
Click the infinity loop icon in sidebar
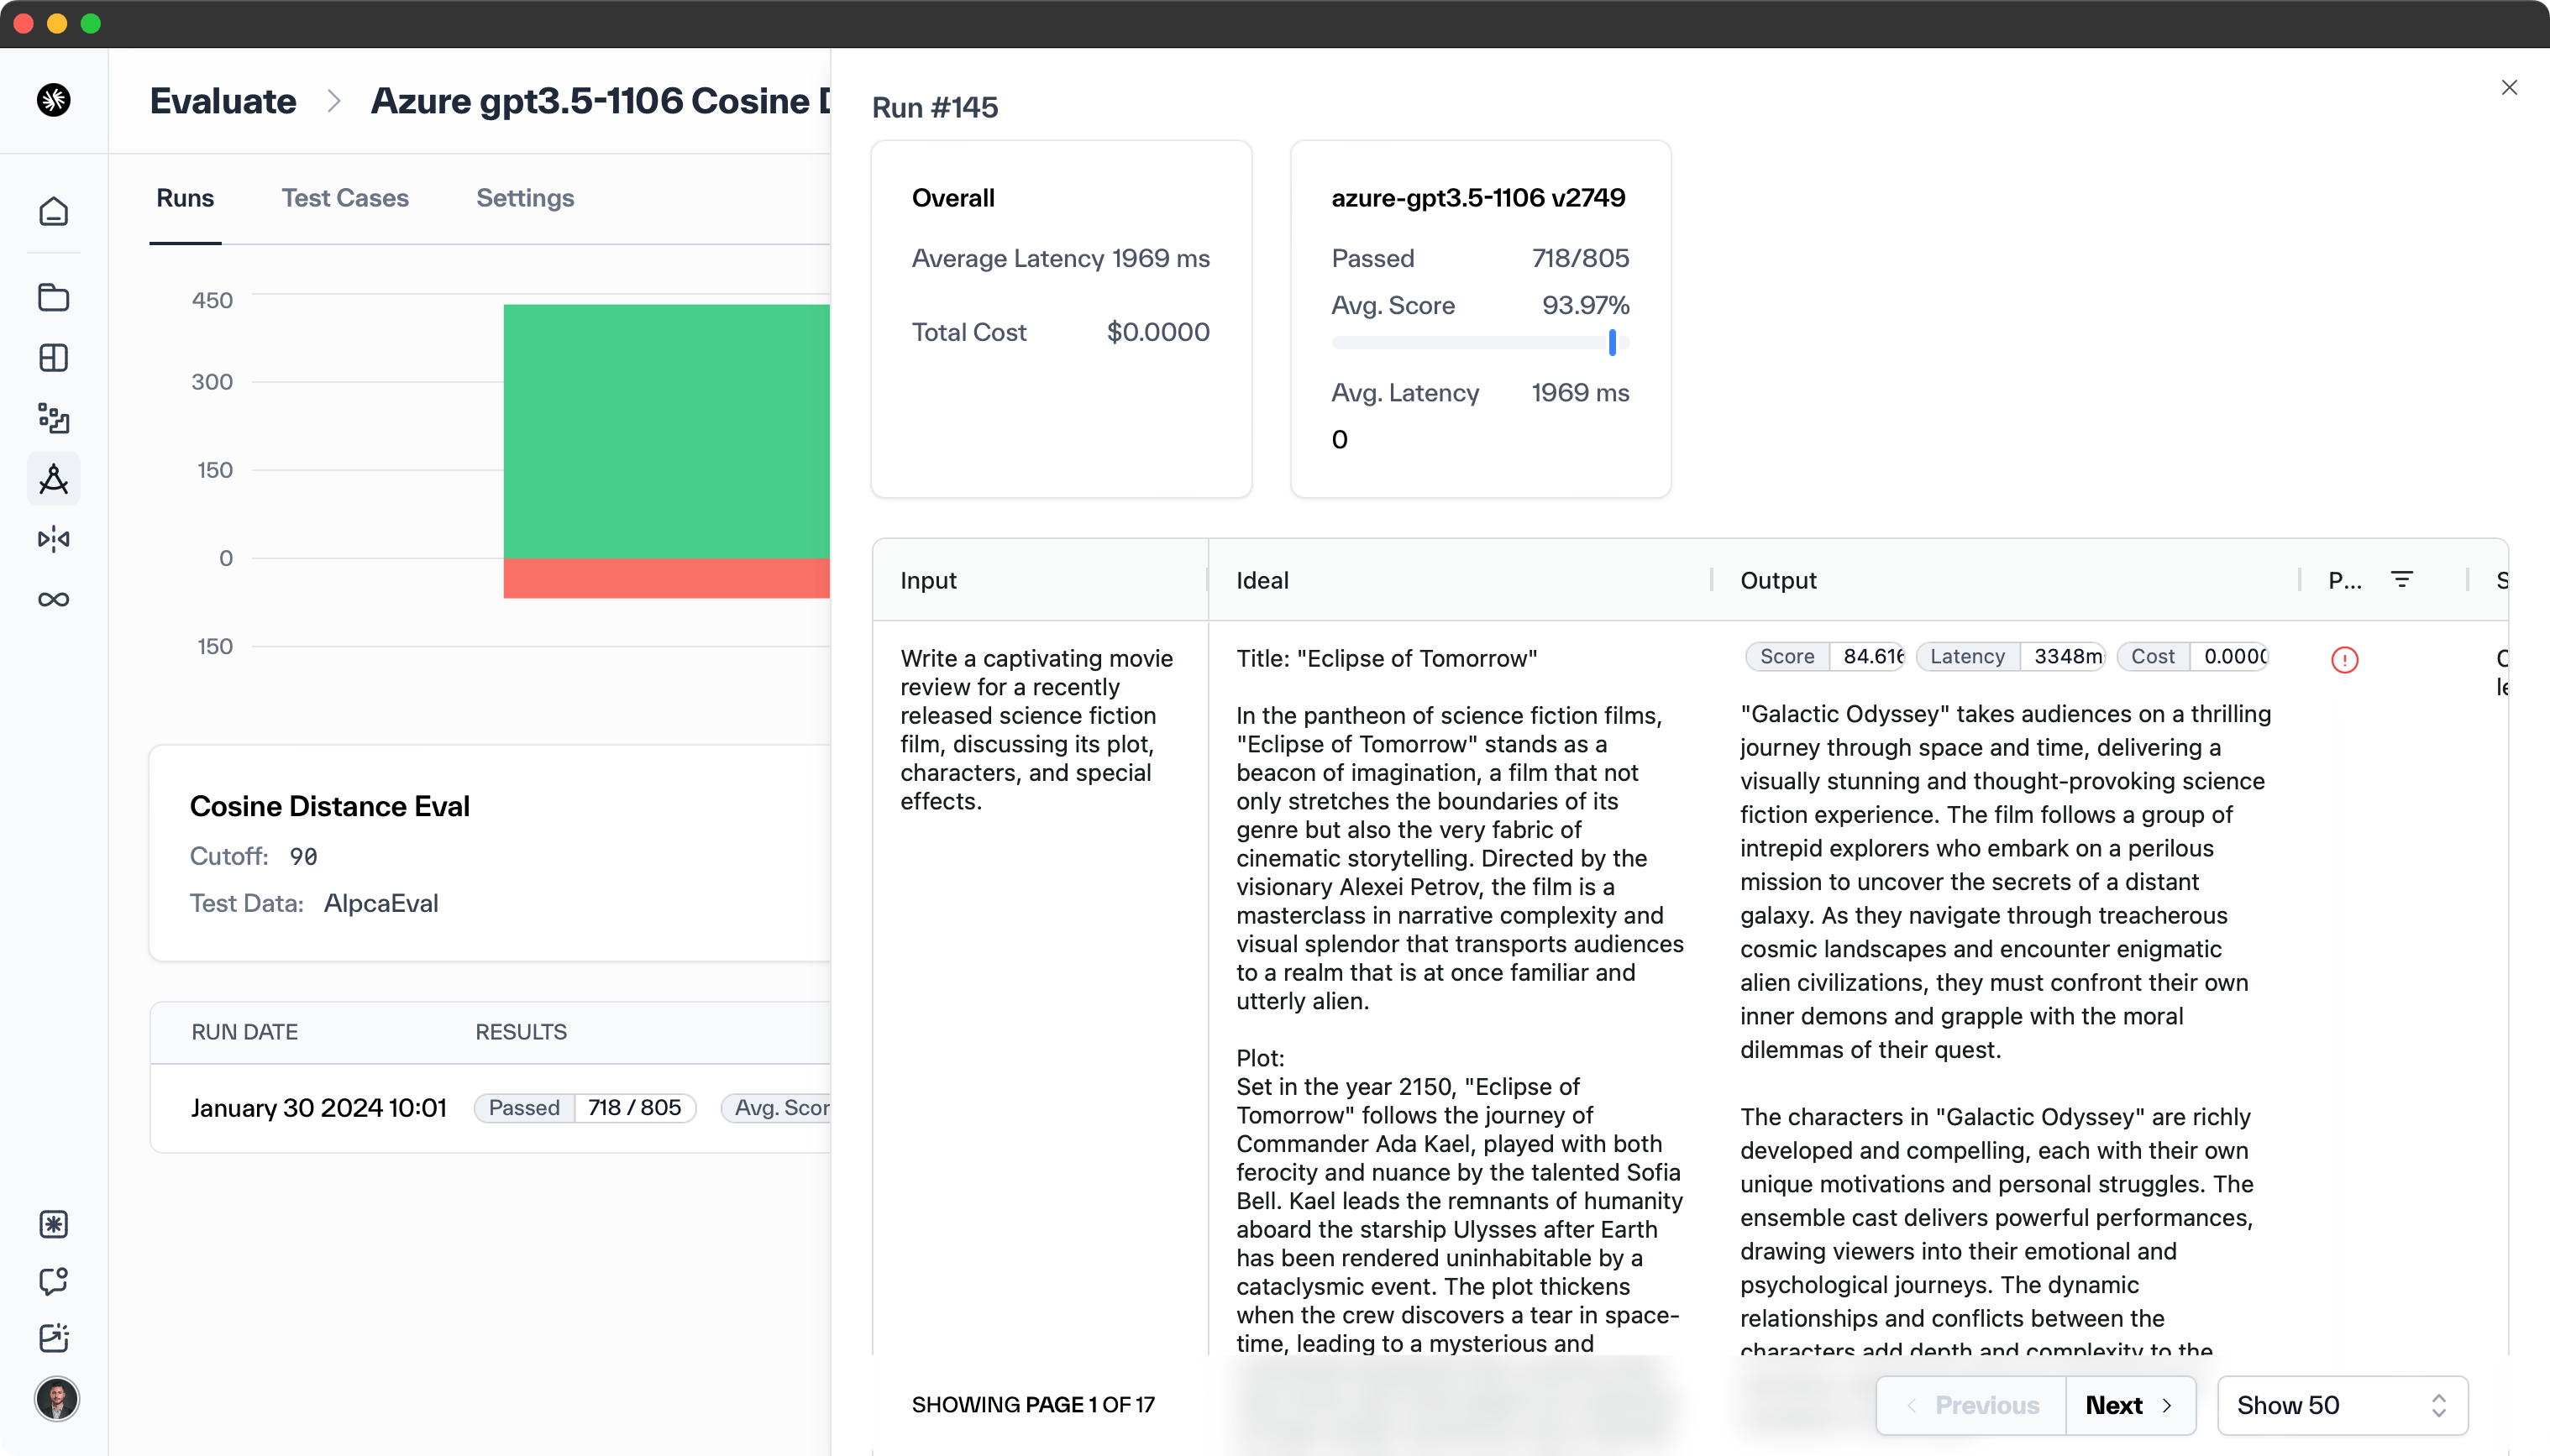(53, 599)
